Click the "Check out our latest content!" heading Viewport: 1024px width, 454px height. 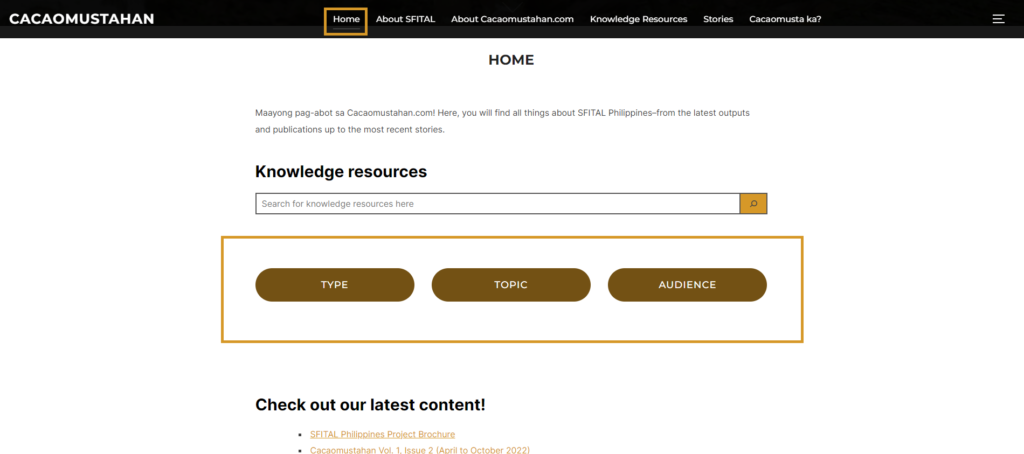pos(370,404)
